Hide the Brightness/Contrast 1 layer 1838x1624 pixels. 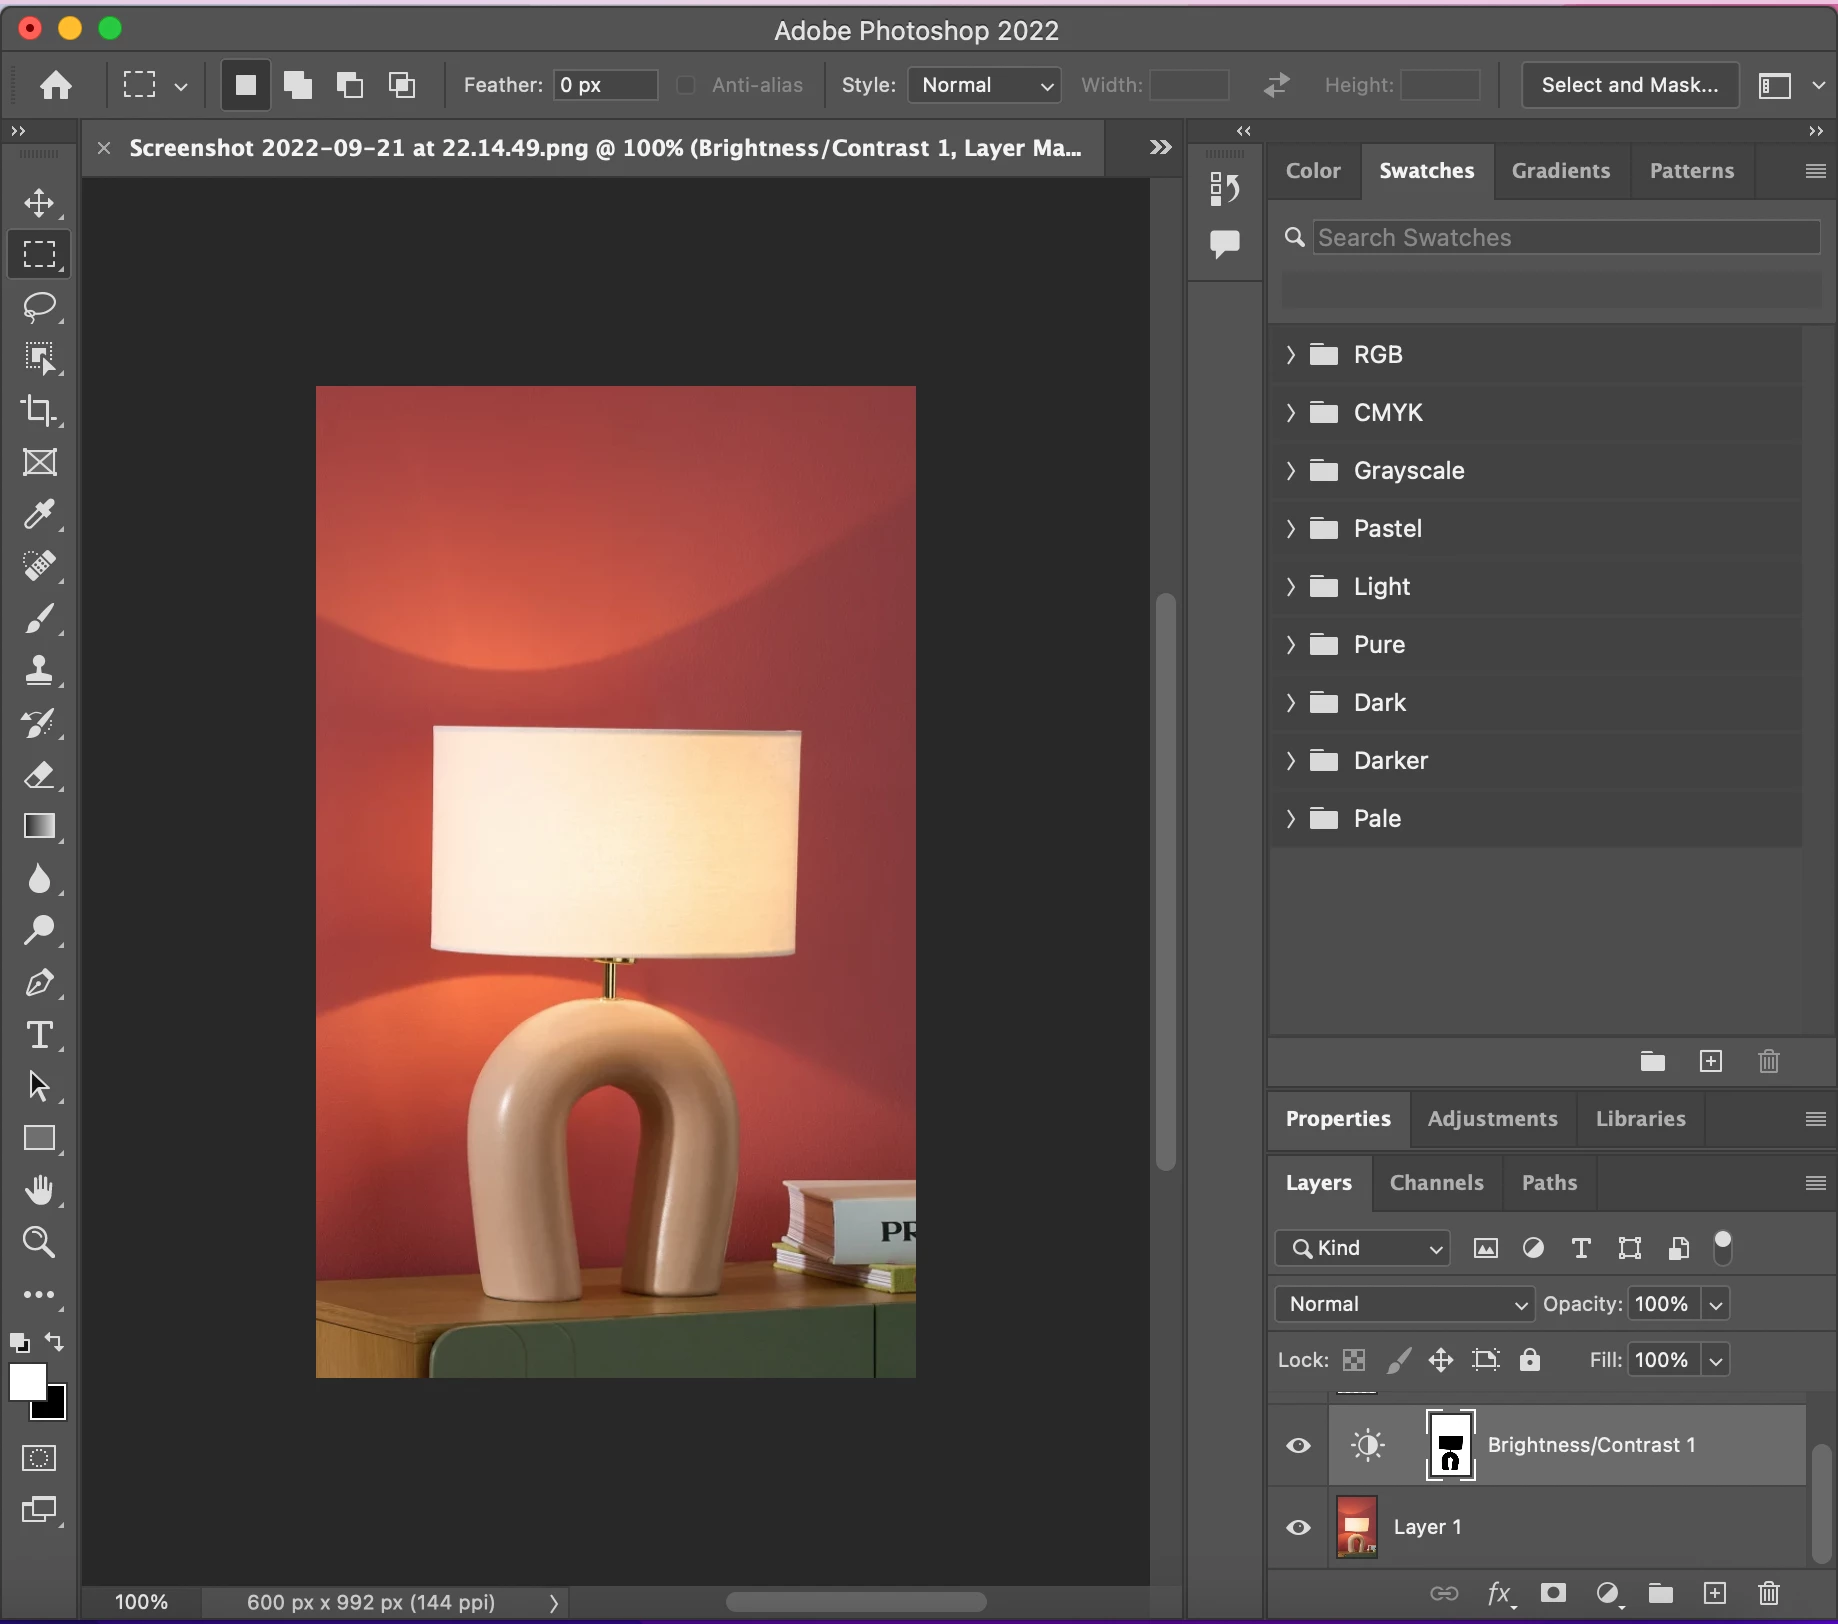coord(1298,1445)
